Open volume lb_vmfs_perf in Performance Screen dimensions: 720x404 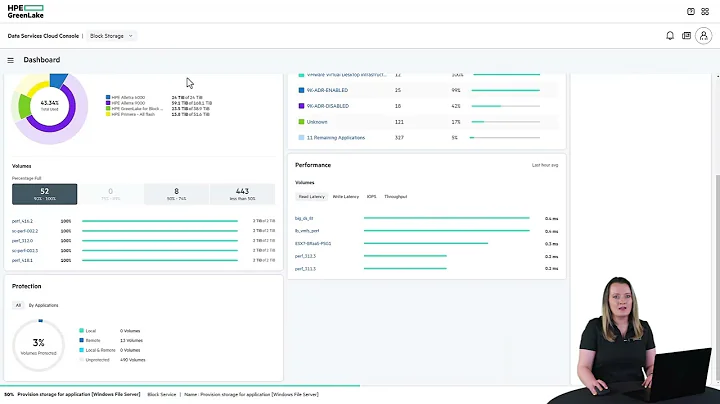307,231
